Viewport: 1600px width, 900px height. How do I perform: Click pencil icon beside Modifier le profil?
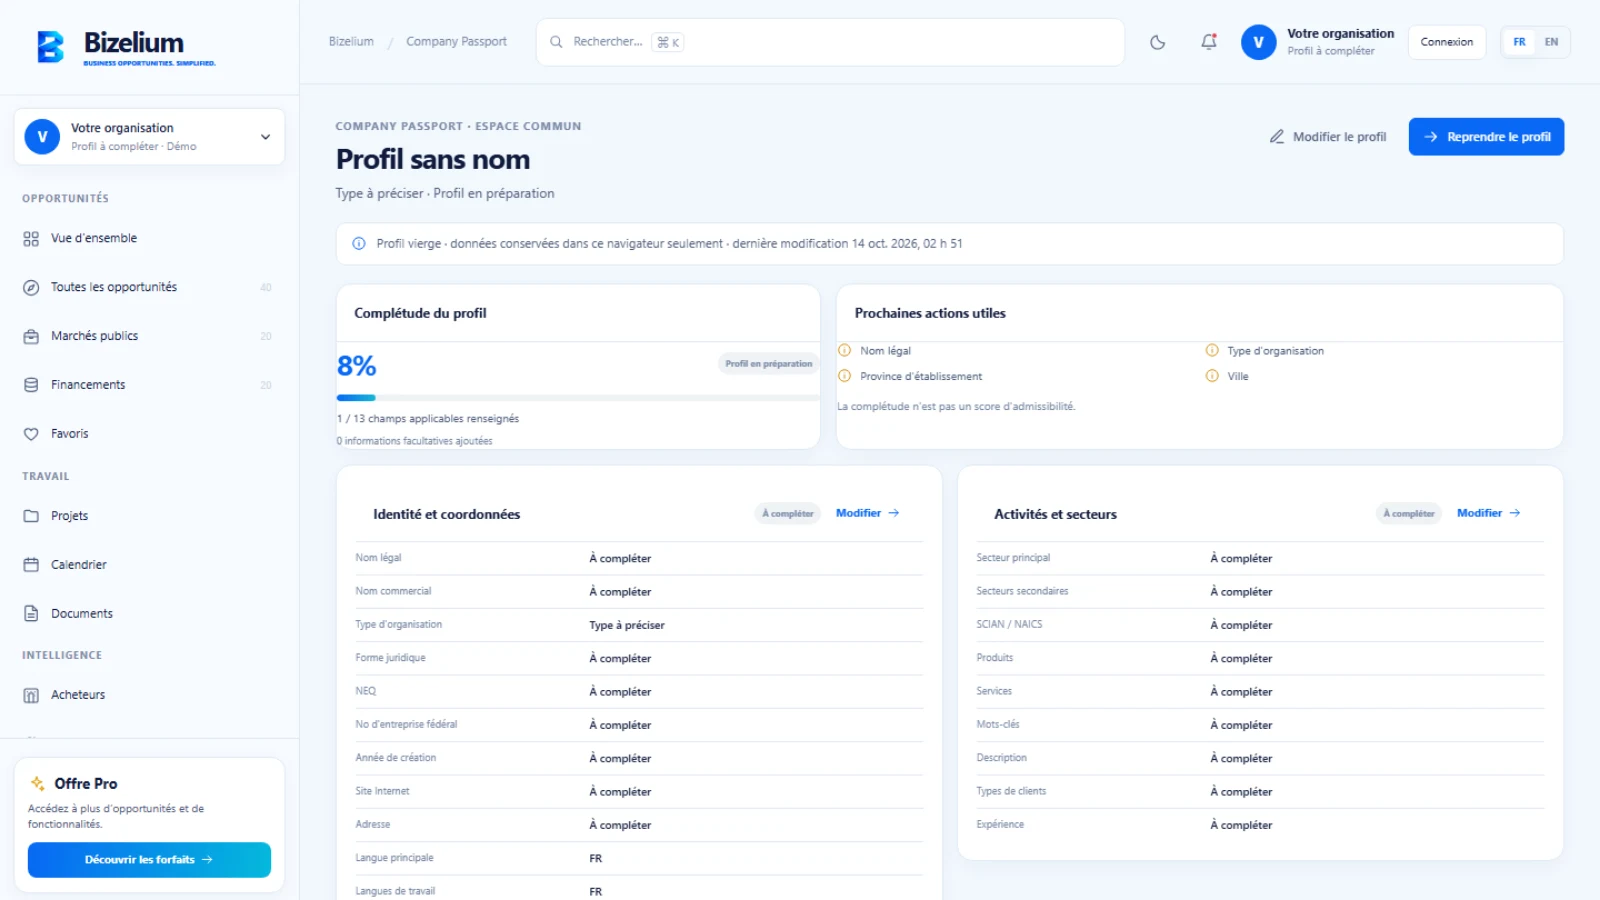click(1277, 137)
